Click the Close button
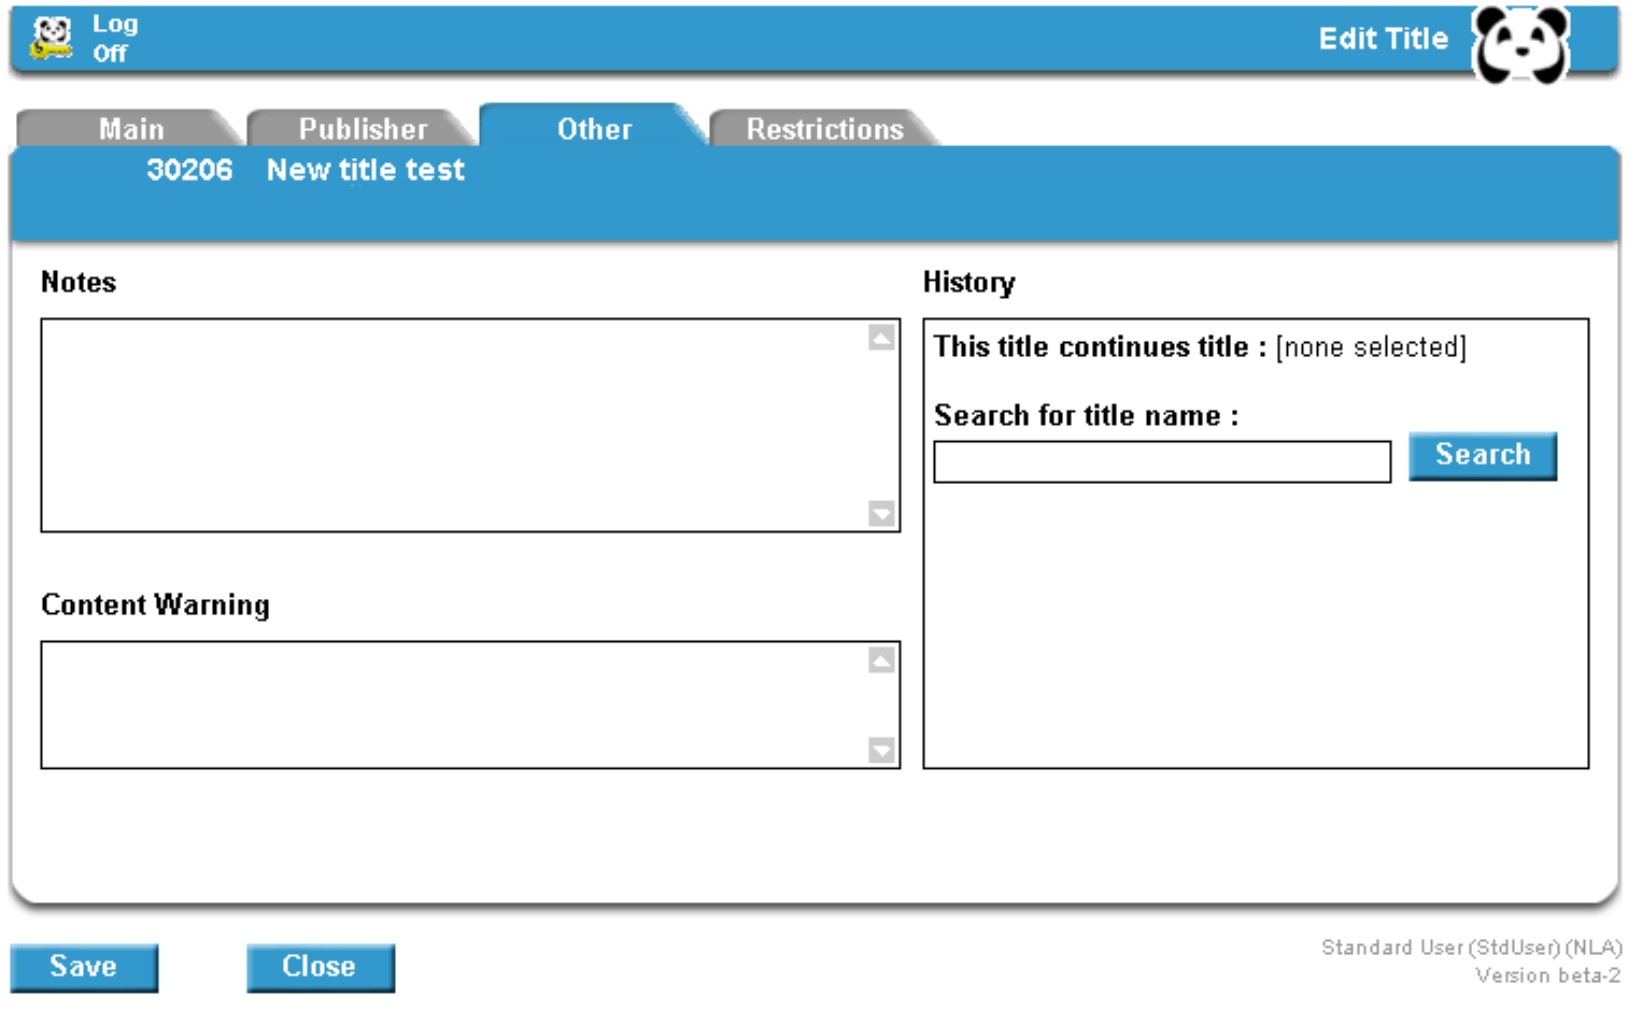 (x=320, y=967)
